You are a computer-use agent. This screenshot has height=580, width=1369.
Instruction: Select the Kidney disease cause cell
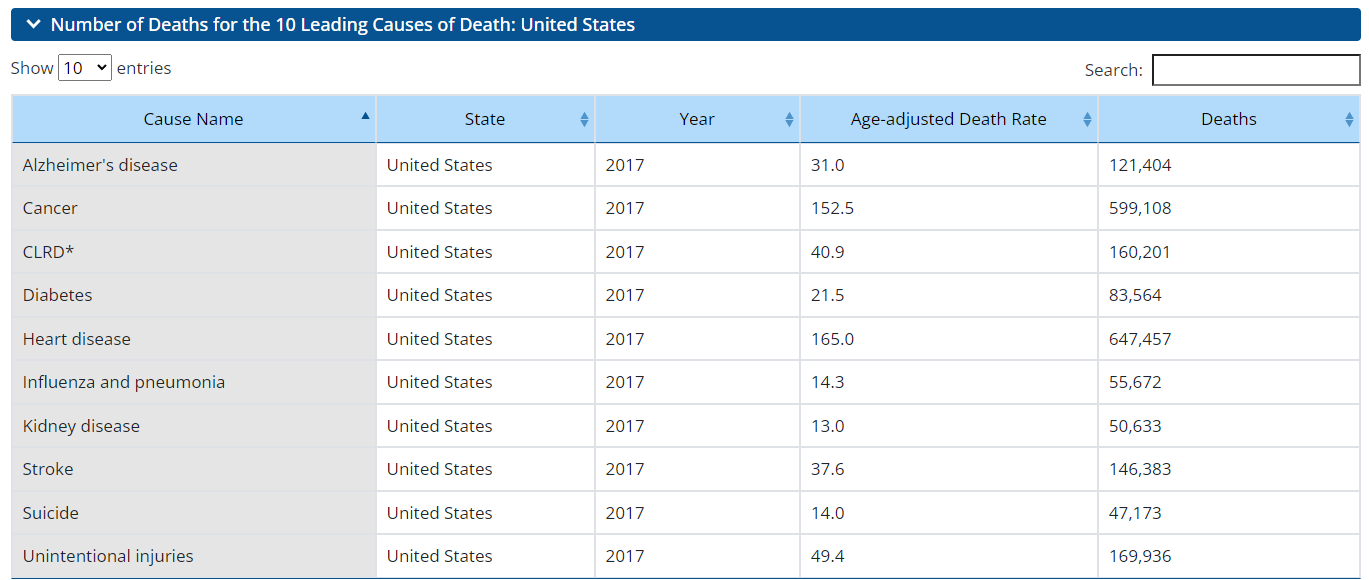[194, 426]
